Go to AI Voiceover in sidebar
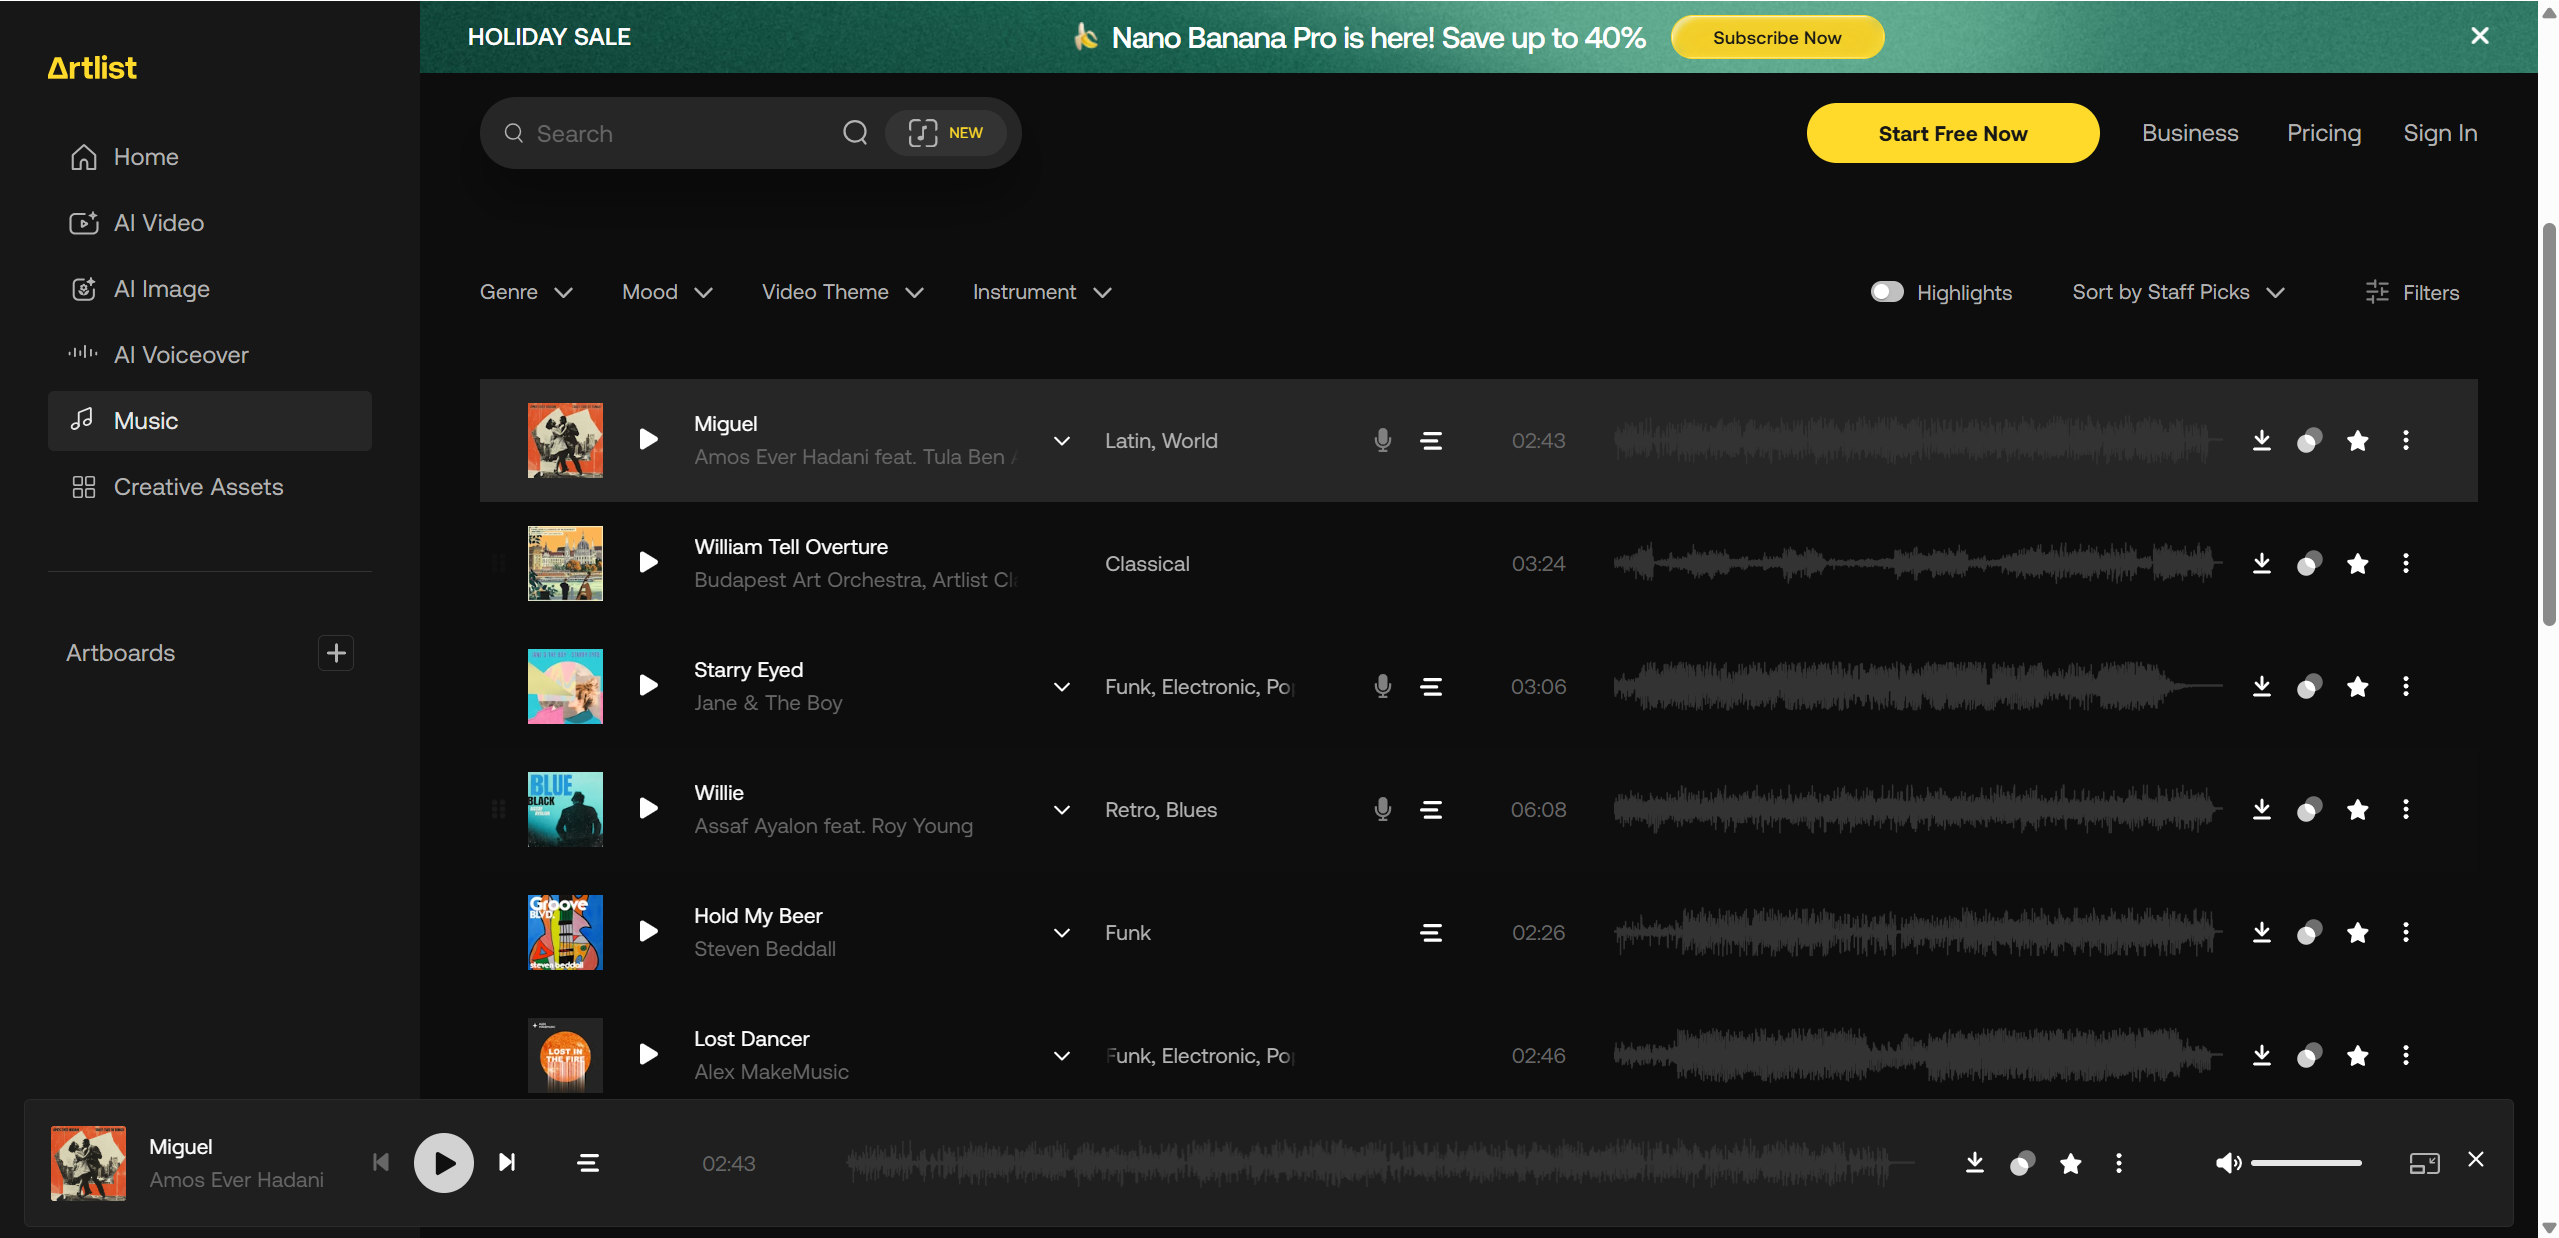This screenshot has height=1238, width=2559. click(x=180, y=355)
